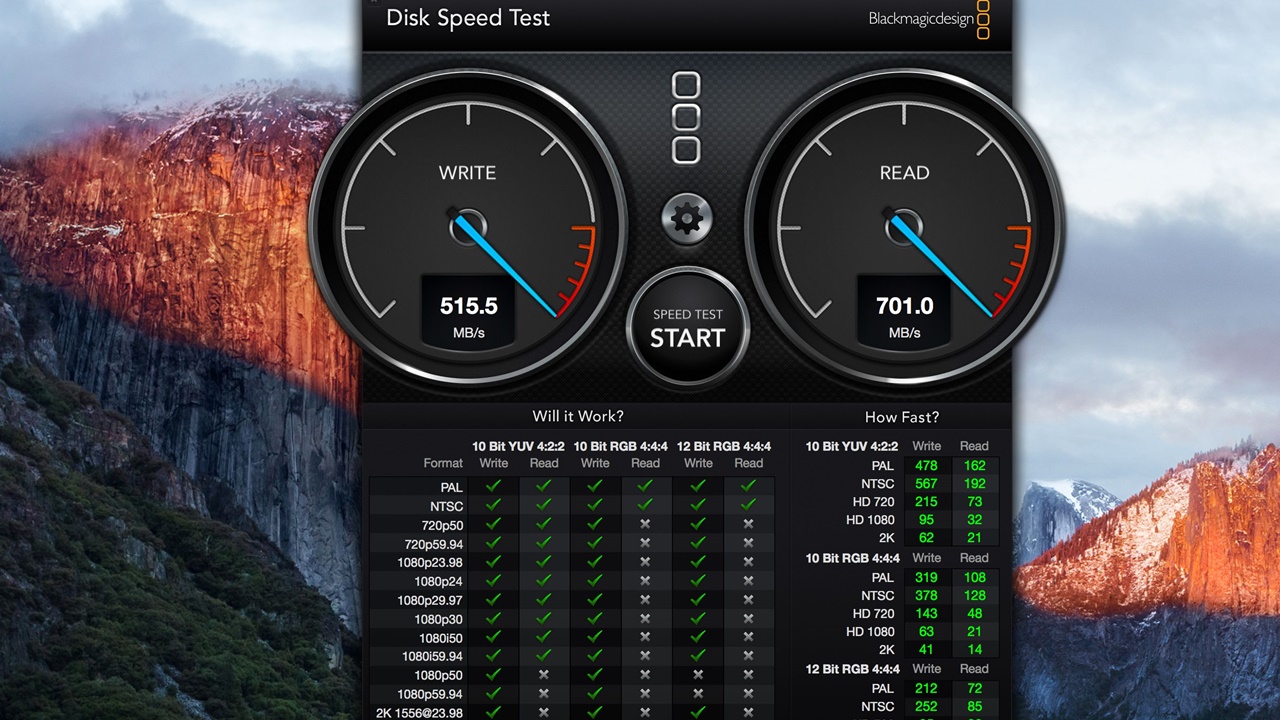Select the READ speed gauge
This screenshot has height=720, width=1280.
pos(905,225)
